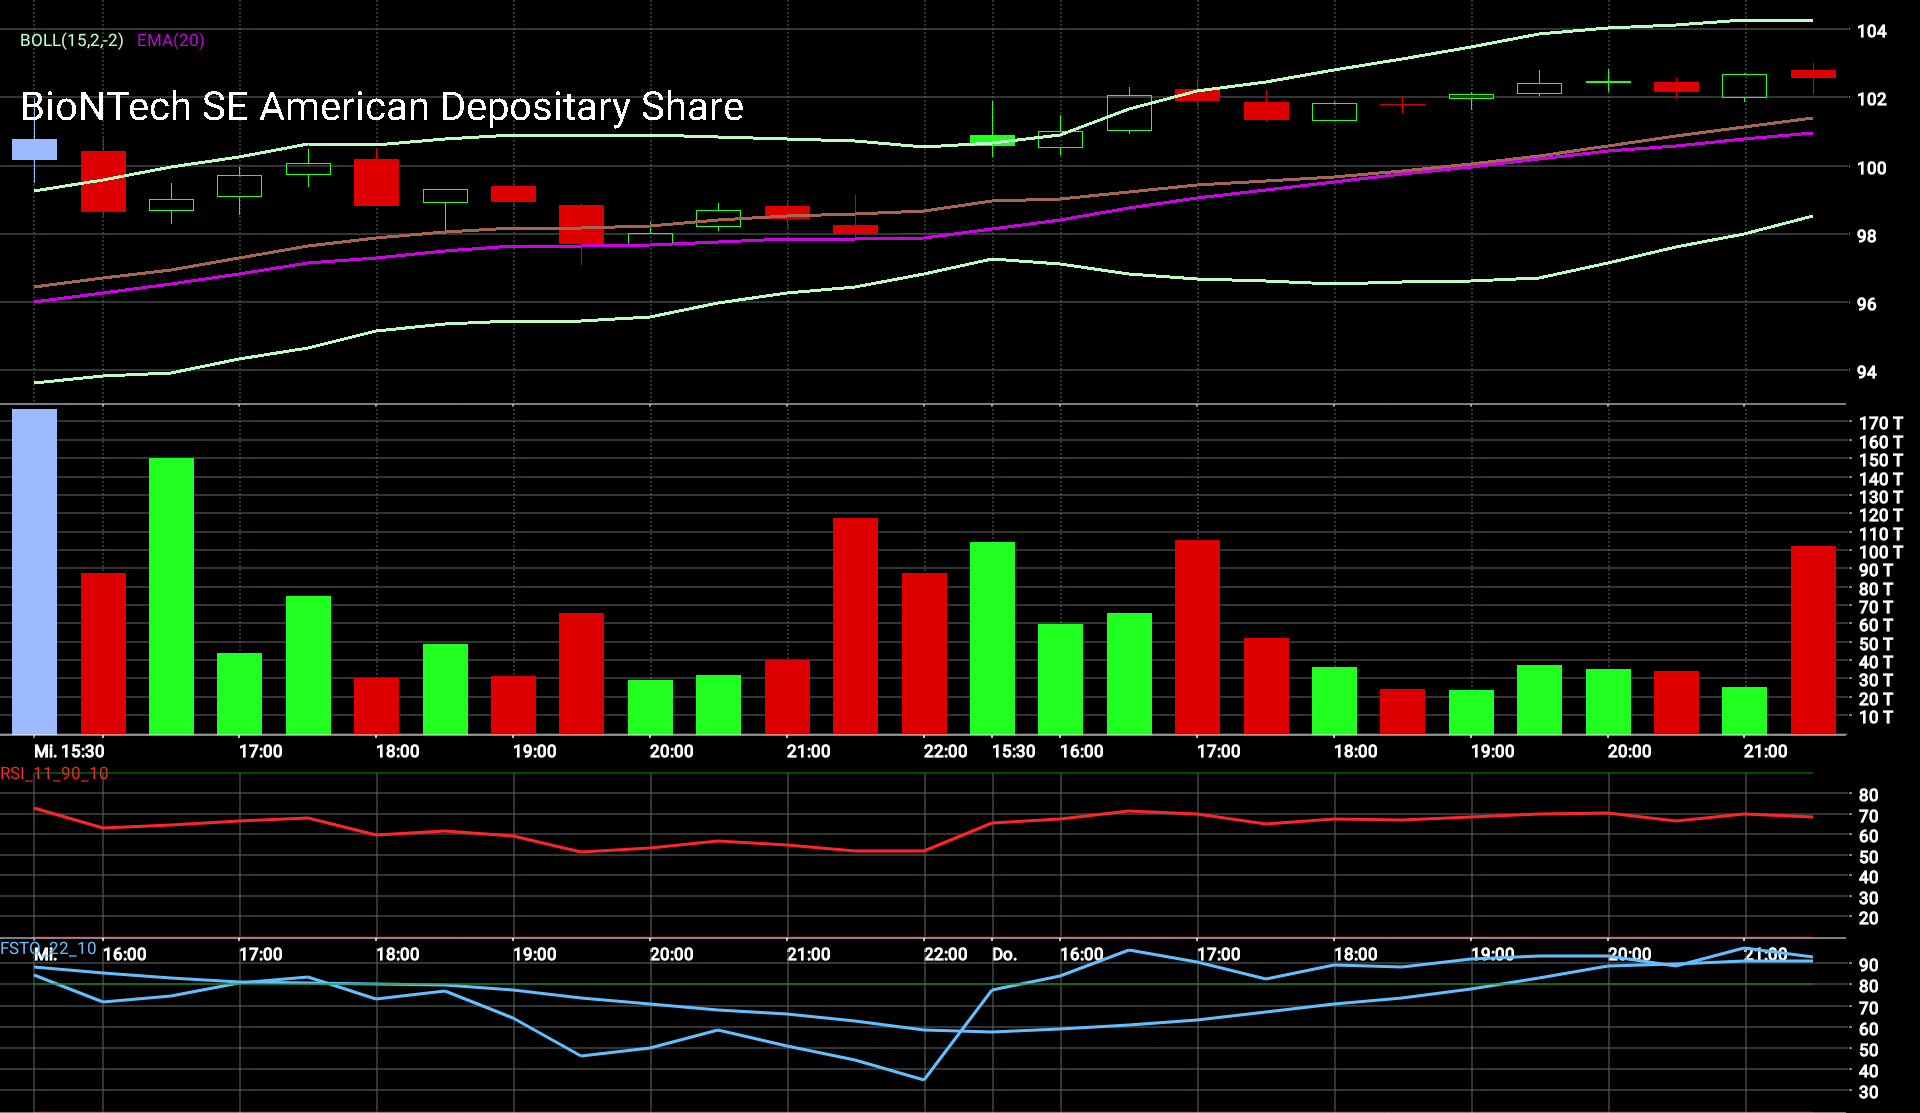The height and width of the screenshot is (1113, 1920).
Task: Click the 80 level on the RSI axis
Action: coord(1868,795)
